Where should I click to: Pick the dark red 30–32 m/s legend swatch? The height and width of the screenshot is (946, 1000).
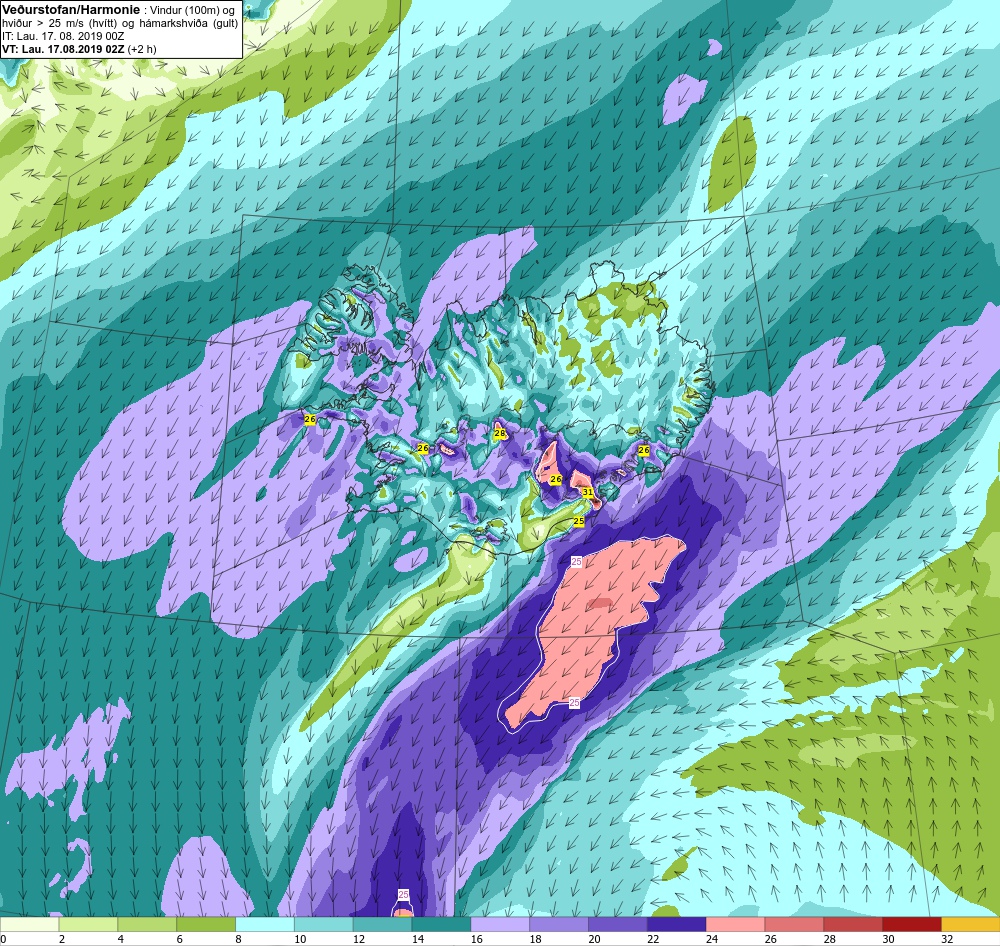912,924
